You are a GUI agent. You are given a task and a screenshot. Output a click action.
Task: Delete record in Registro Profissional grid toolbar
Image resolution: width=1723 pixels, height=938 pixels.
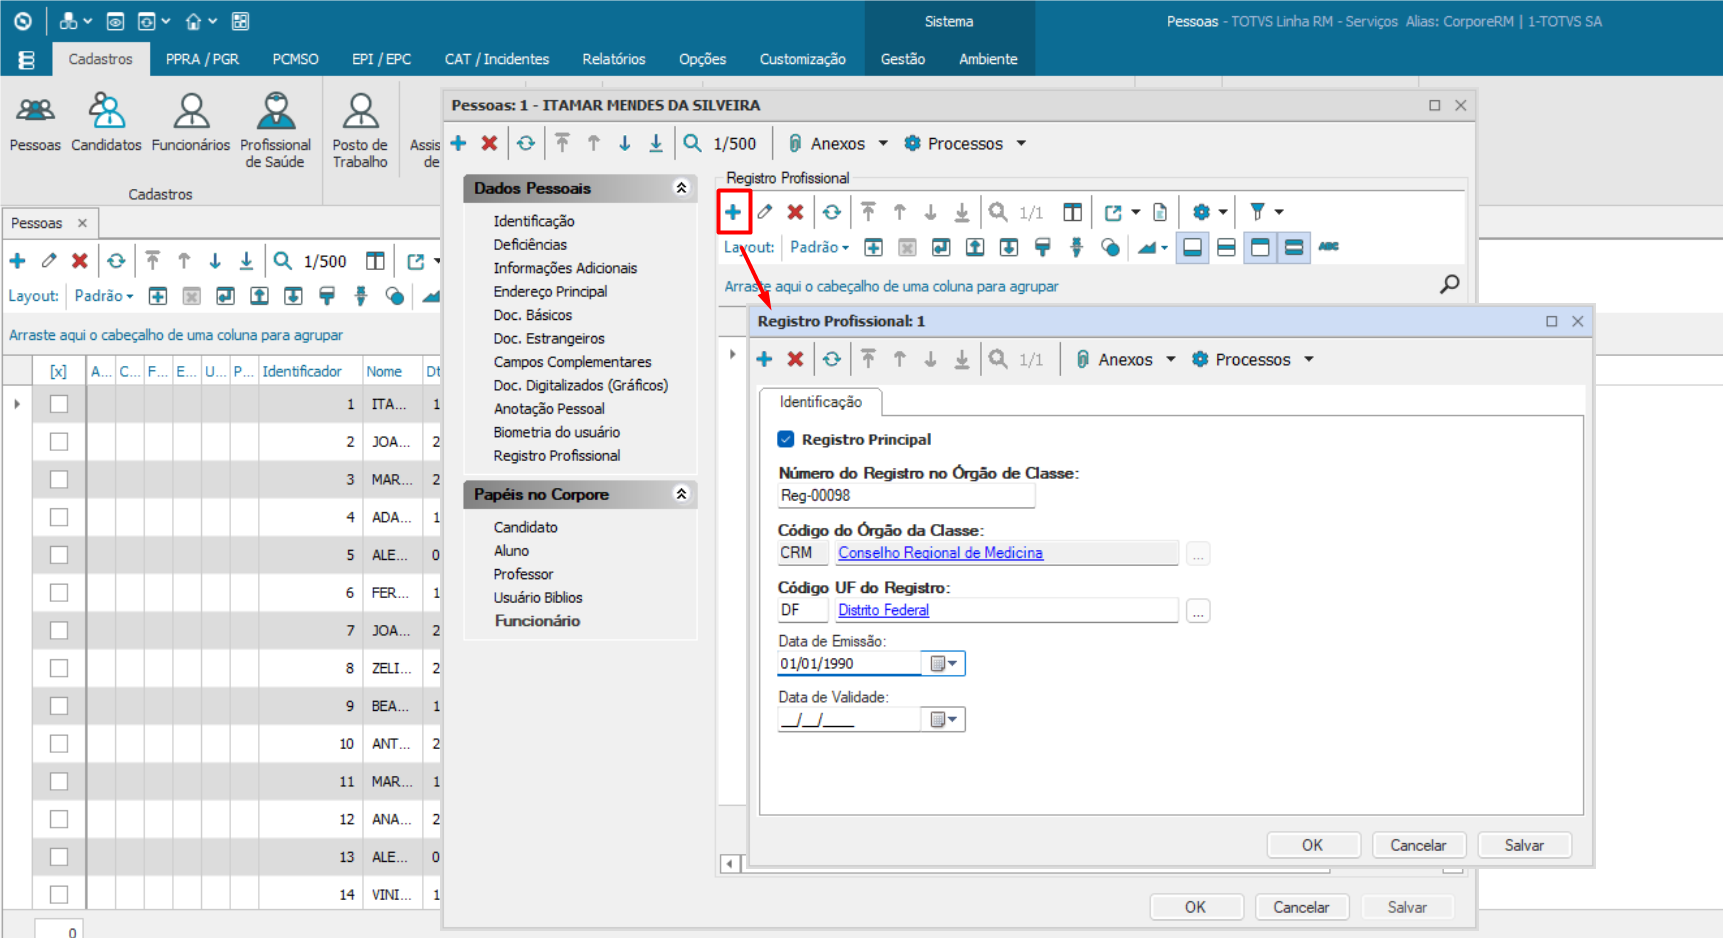(x=795, y=212)
